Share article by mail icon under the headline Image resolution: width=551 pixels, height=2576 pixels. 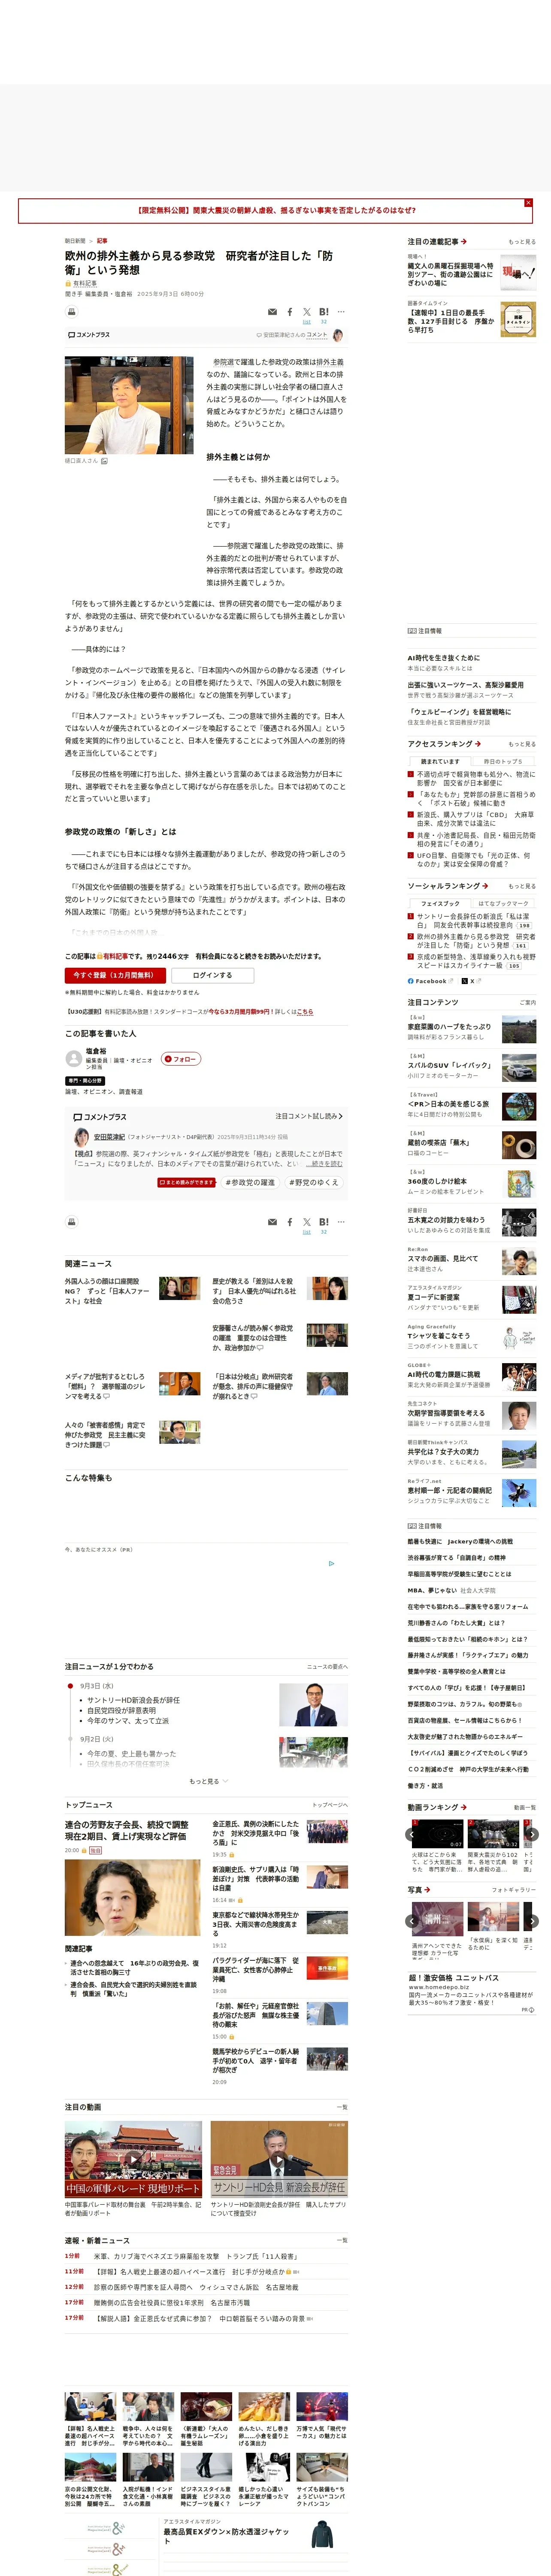pyautogui.click(x=272, y=312)
